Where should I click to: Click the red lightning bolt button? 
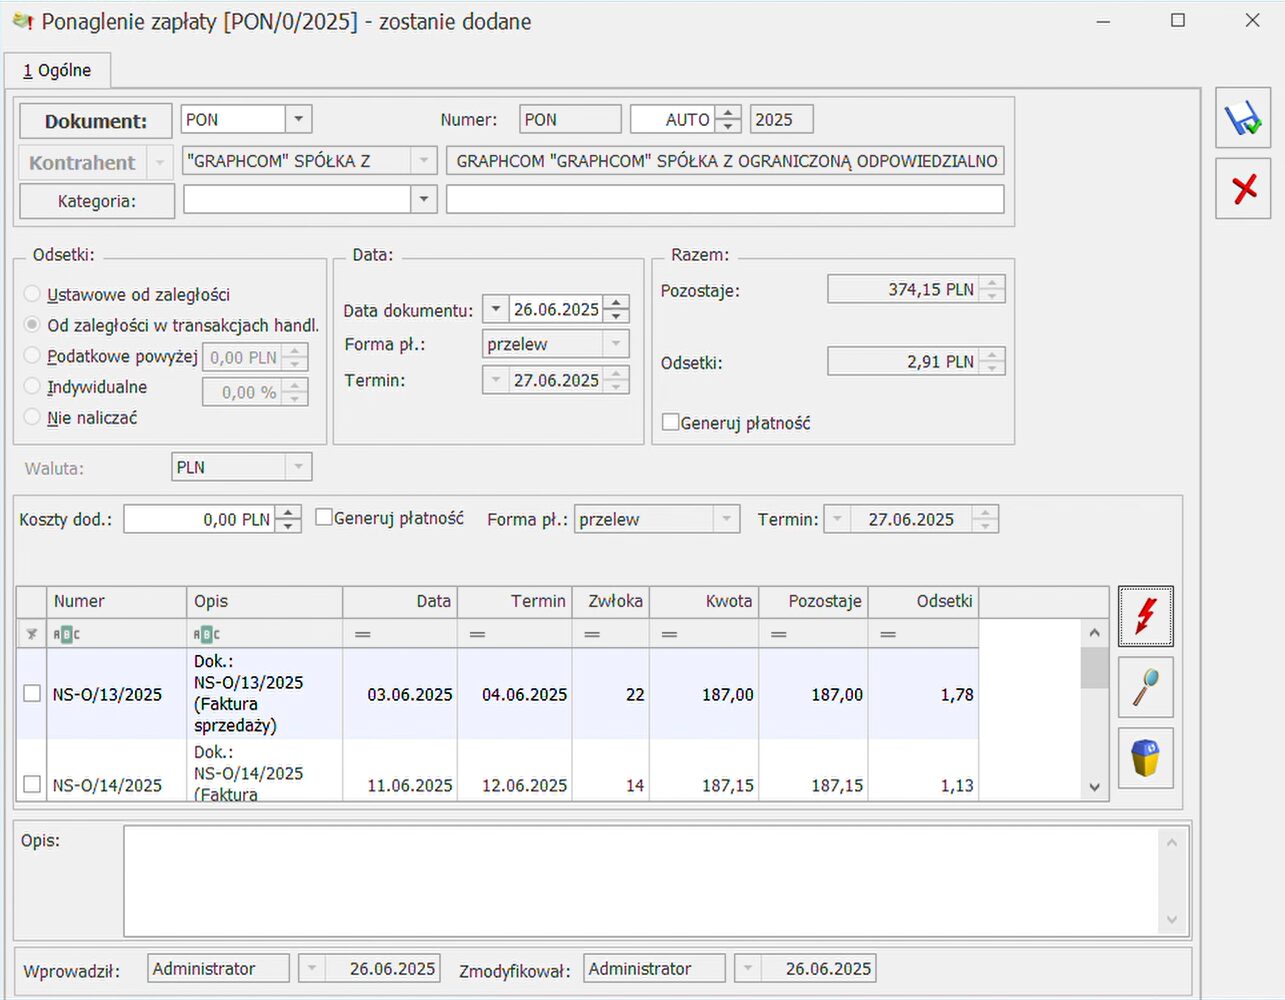coord(1145,616)
